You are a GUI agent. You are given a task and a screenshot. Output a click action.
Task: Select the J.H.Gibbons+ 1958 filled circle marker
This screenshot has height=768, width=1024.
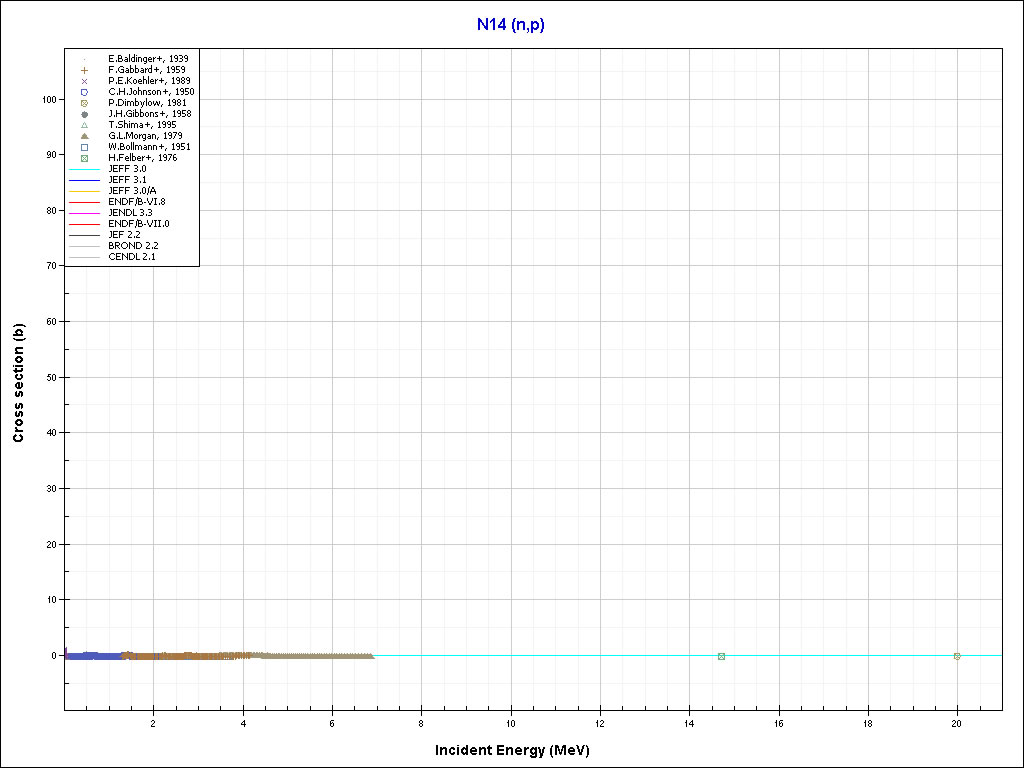tap(85, 114)
